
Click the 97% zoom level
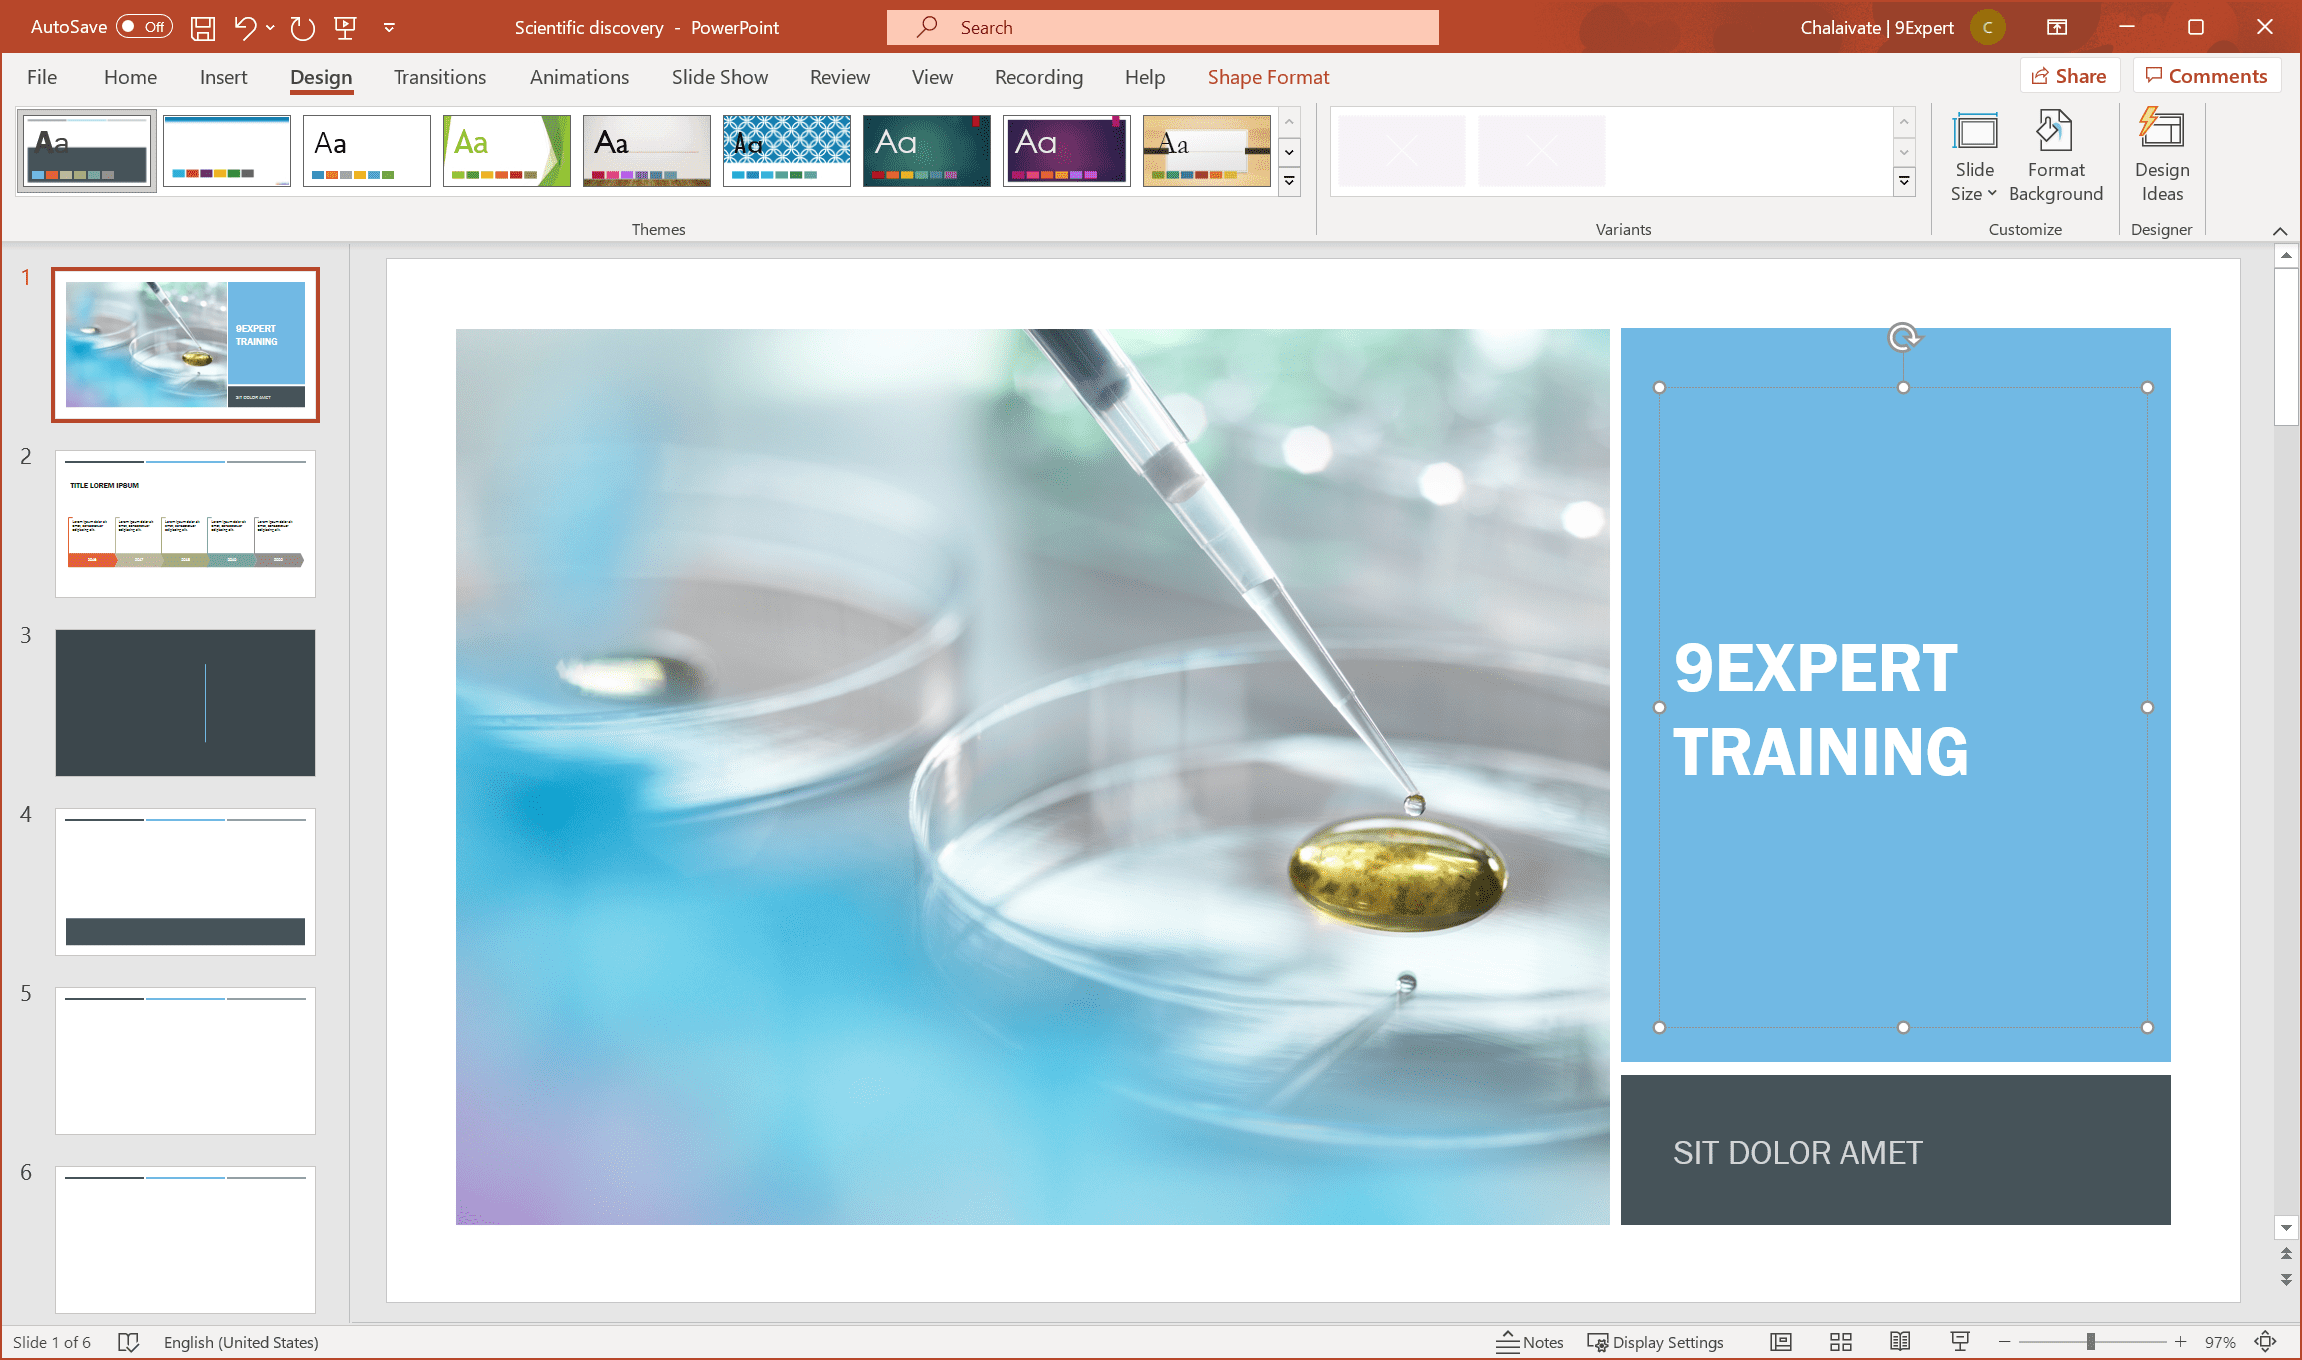2220,1342
